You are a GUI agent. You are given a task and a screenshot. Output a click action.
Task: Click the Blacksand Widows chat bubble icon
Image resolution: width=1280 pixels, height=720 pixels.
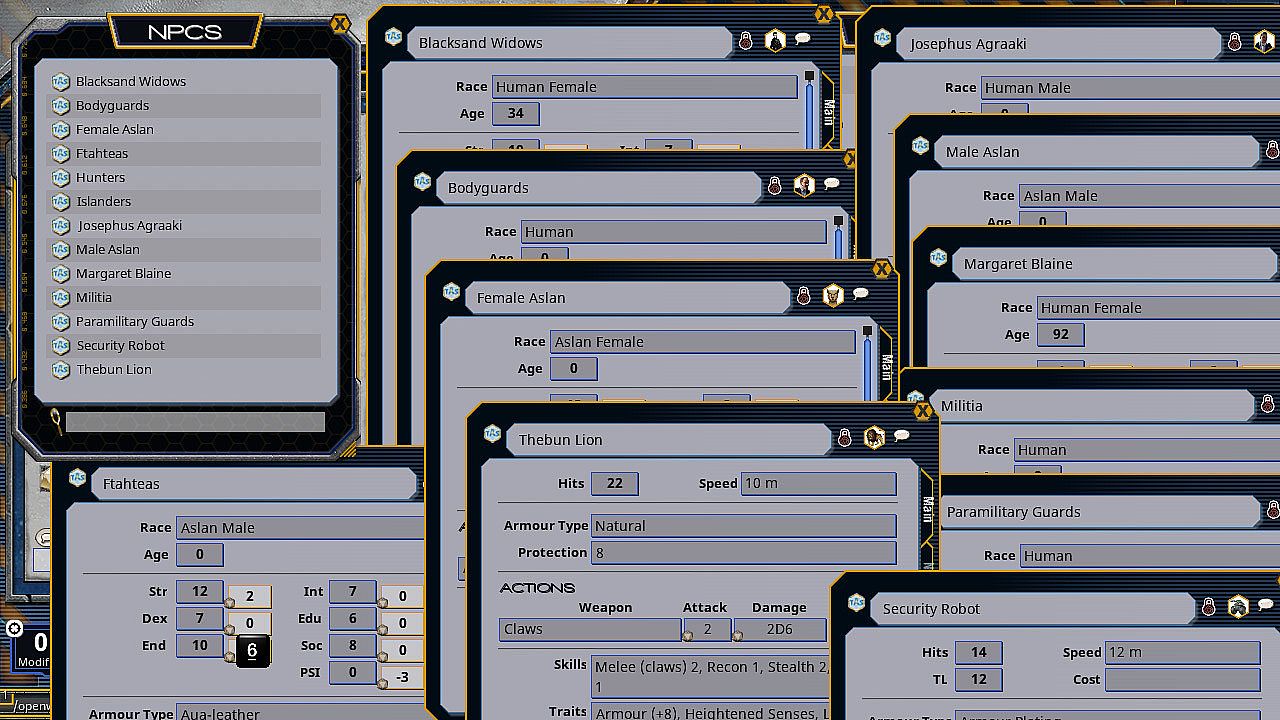tap(802, 40)
